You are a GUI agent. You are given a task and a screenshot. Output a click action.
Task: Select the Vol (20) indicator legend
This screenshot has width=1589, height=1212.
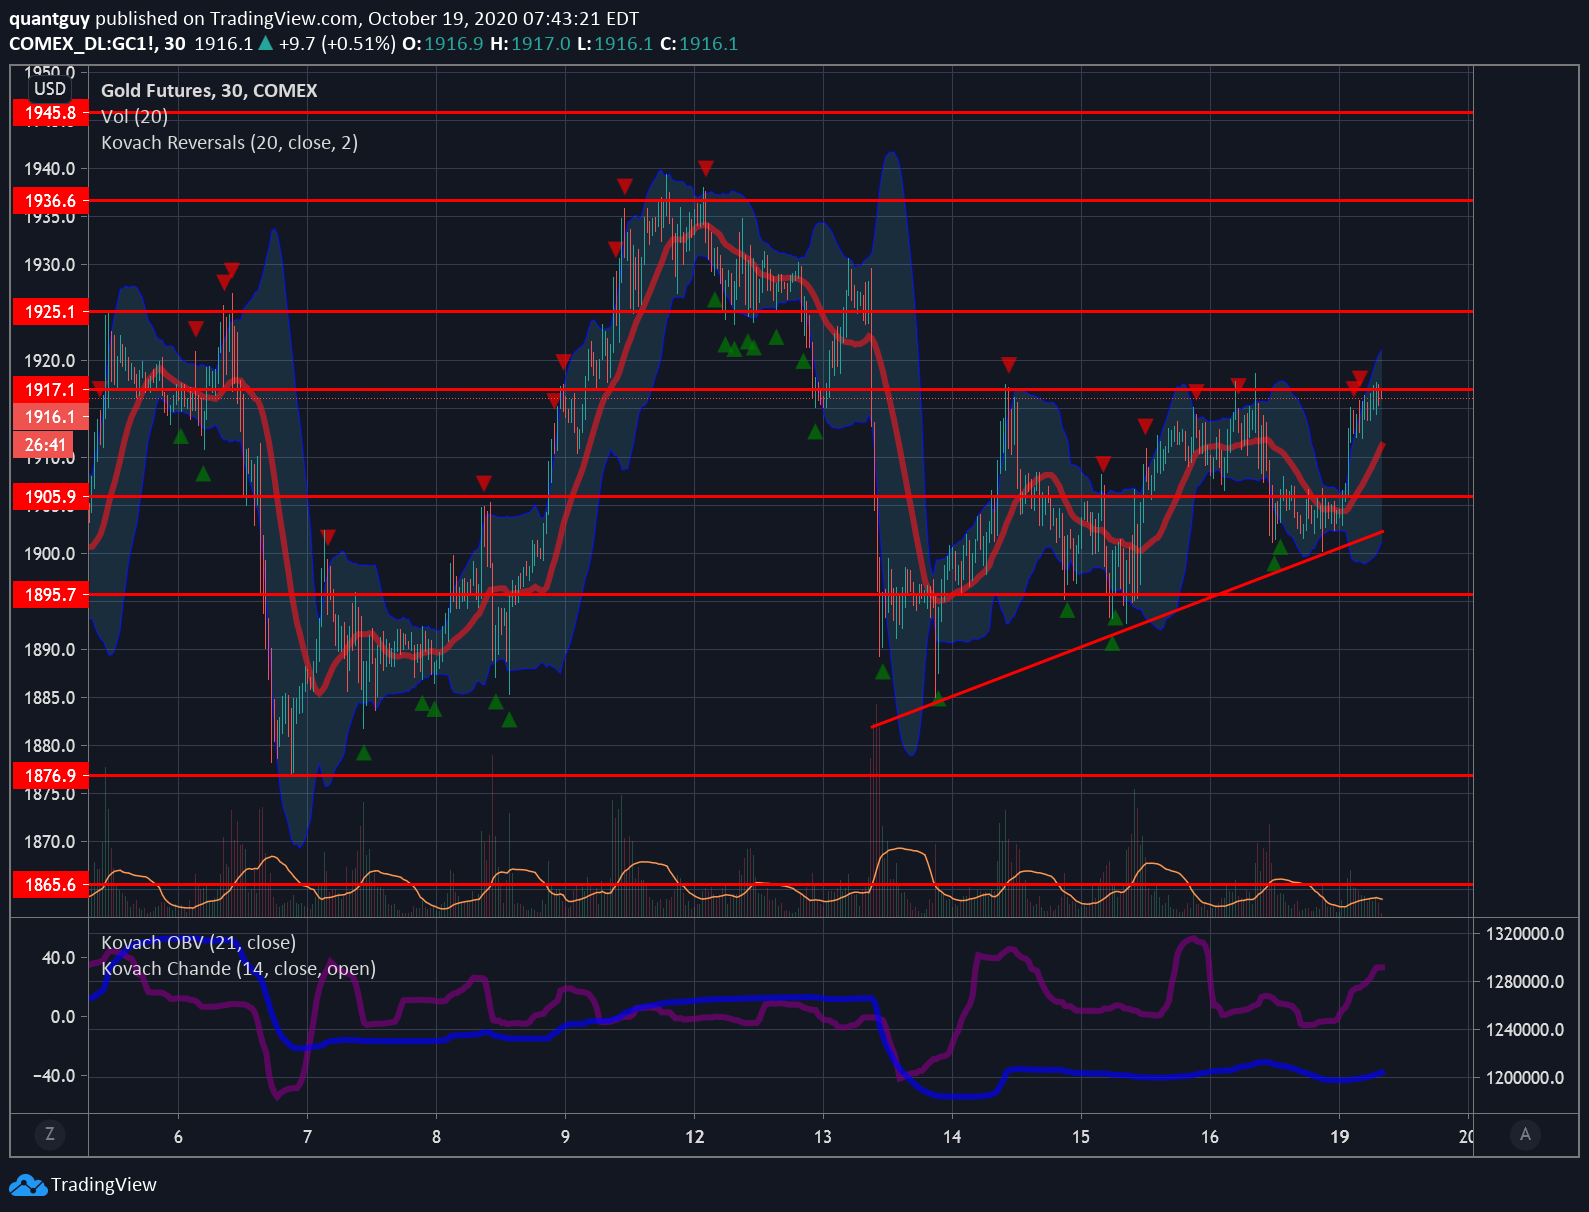(x=134, y=117)
